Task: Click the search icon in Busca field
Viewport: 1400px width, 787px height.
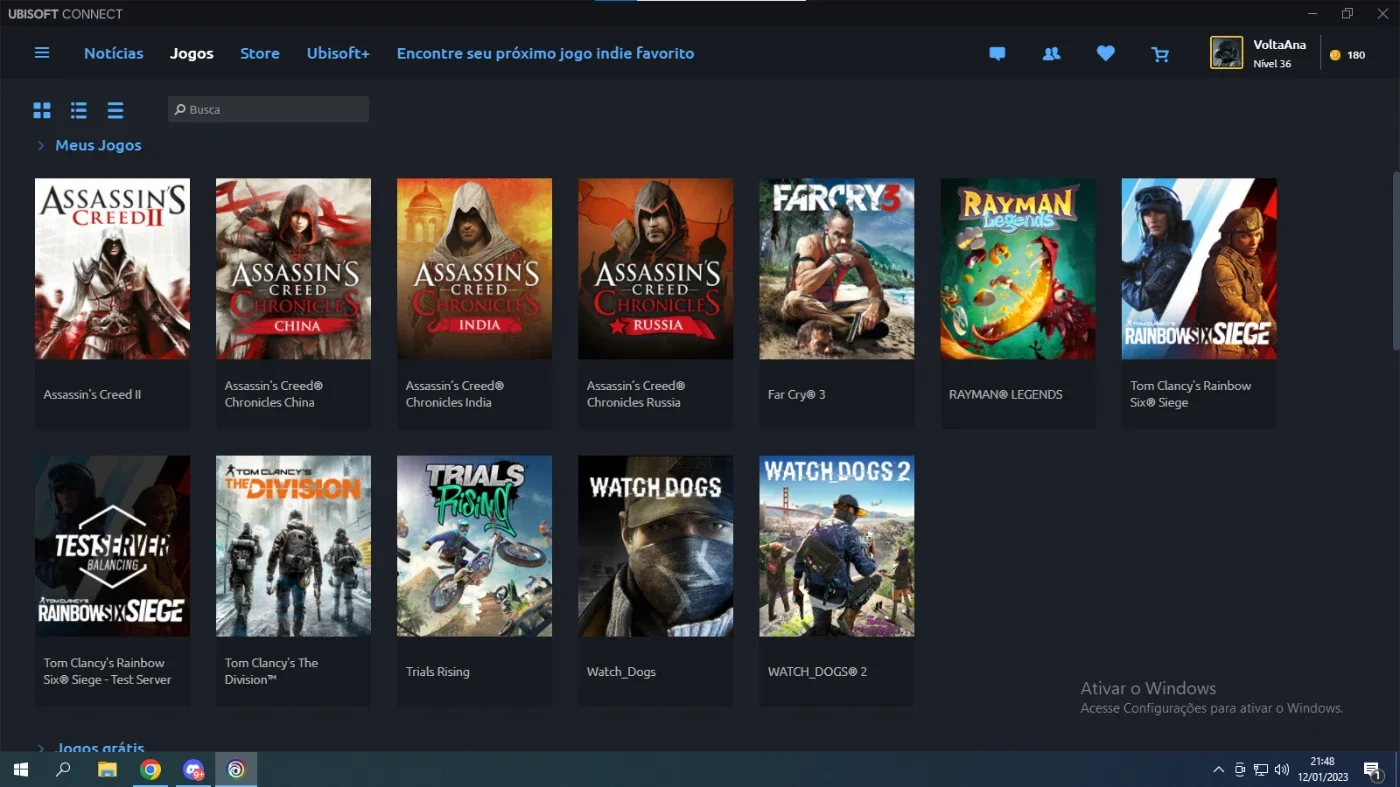Action: tap(180, 109)
